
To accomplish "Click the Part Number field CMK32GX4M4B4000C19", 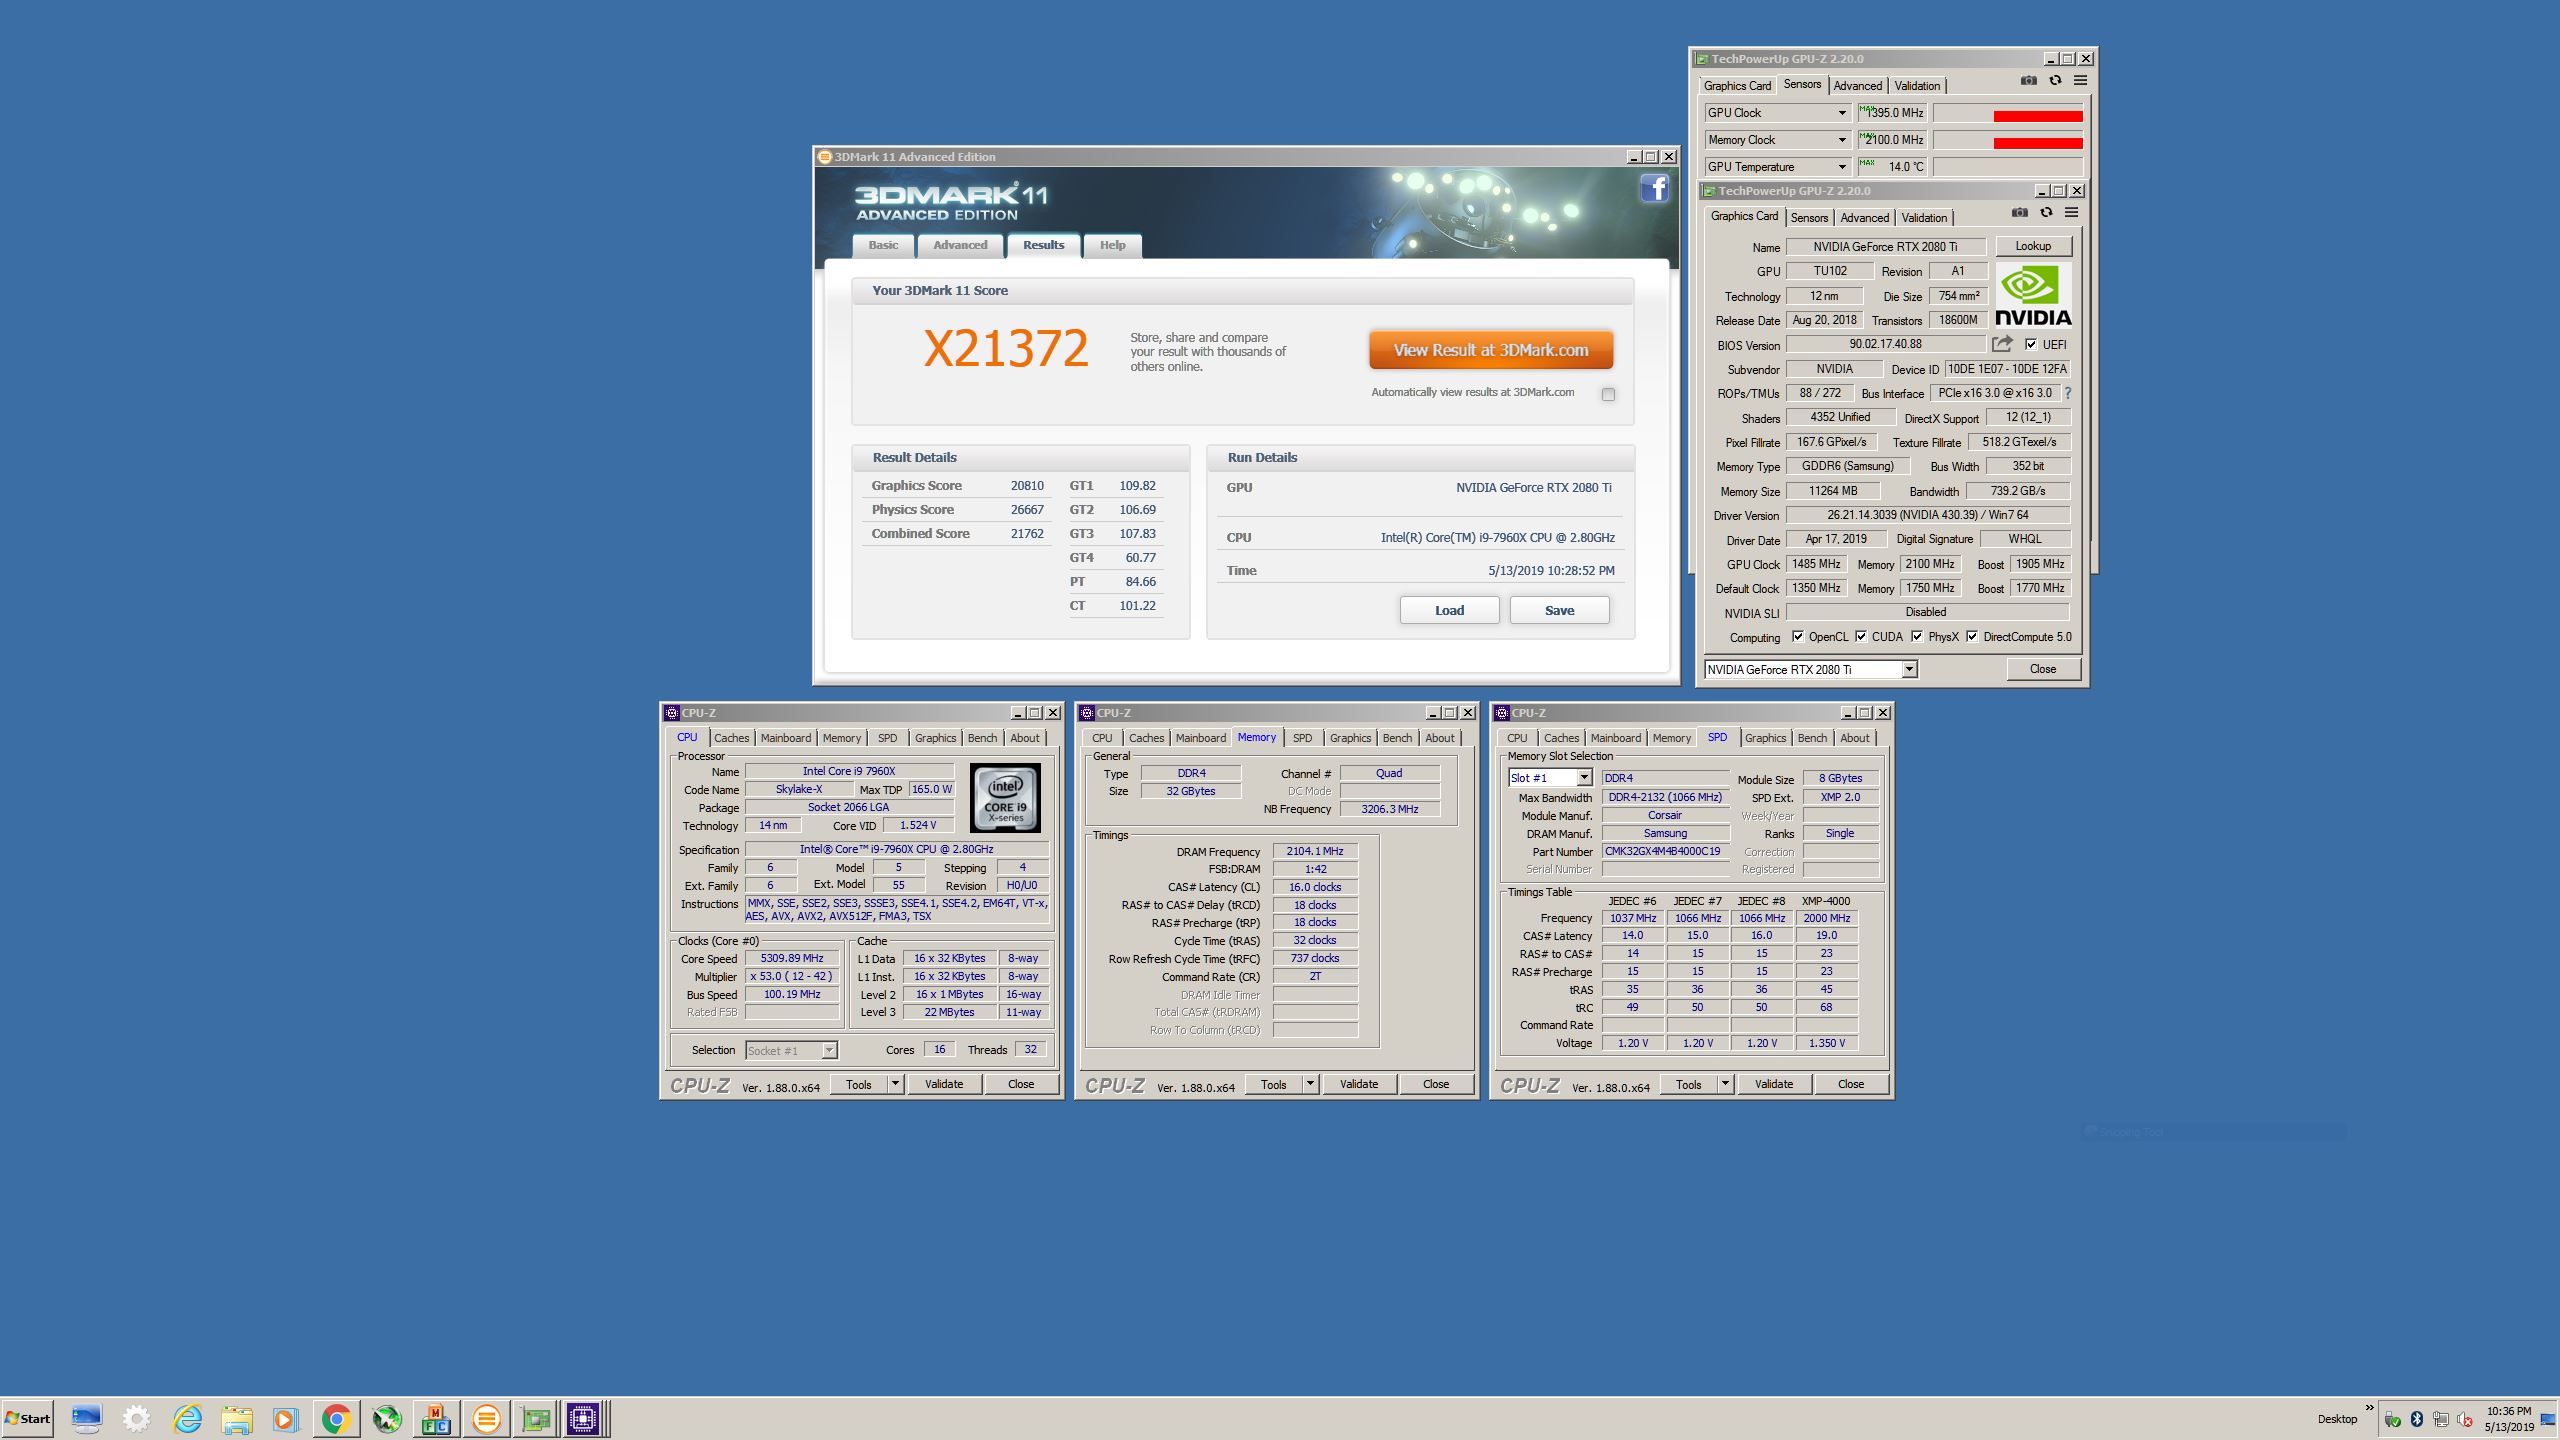I will [1665, 851].
